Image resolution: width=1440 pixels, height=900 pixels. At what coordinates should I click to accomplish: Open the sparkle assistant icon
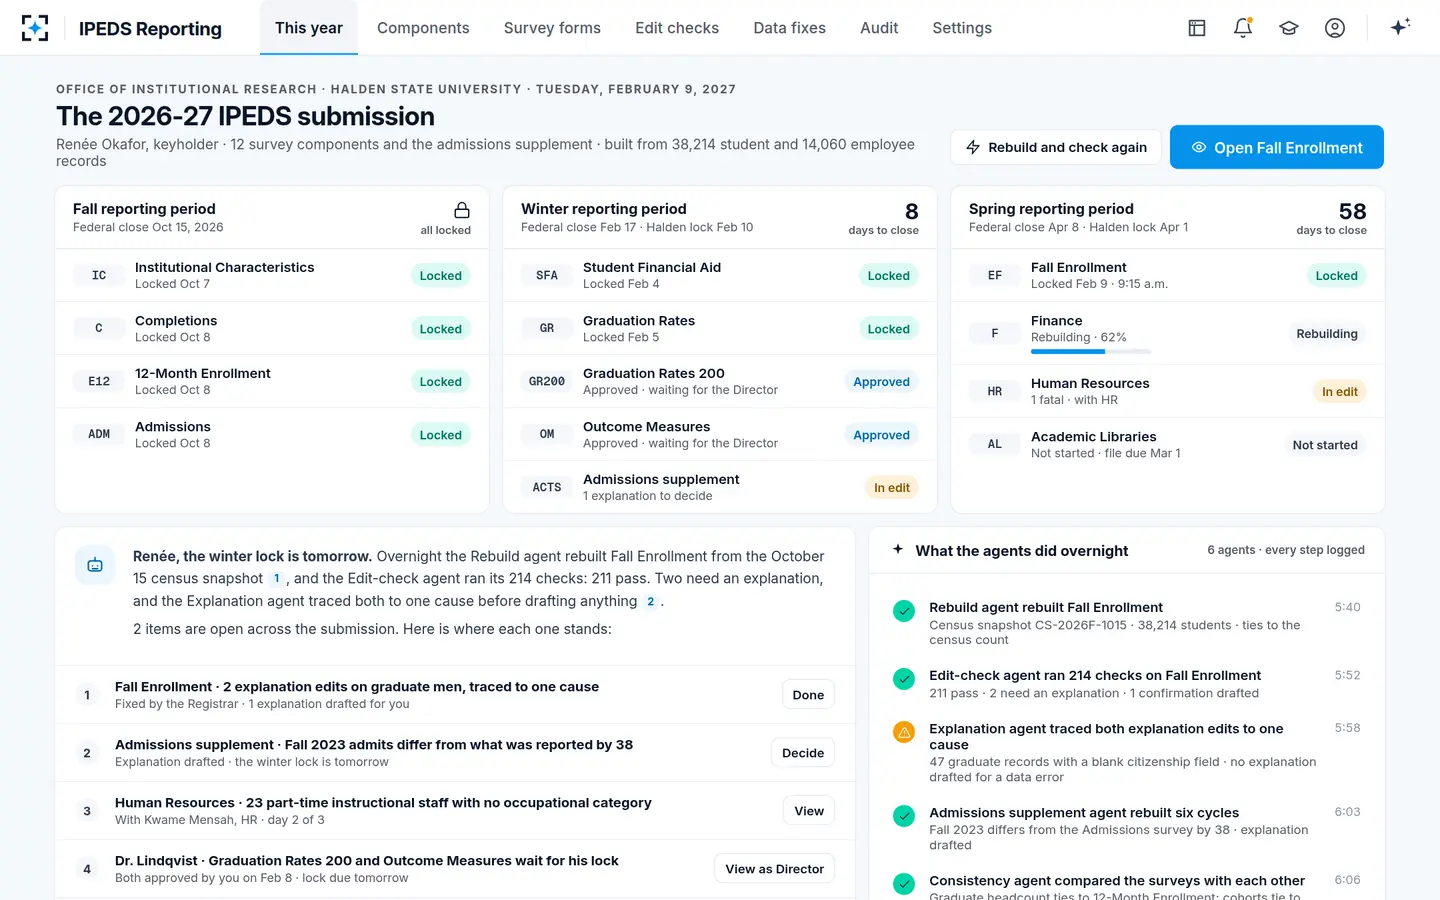[1400, 27]
